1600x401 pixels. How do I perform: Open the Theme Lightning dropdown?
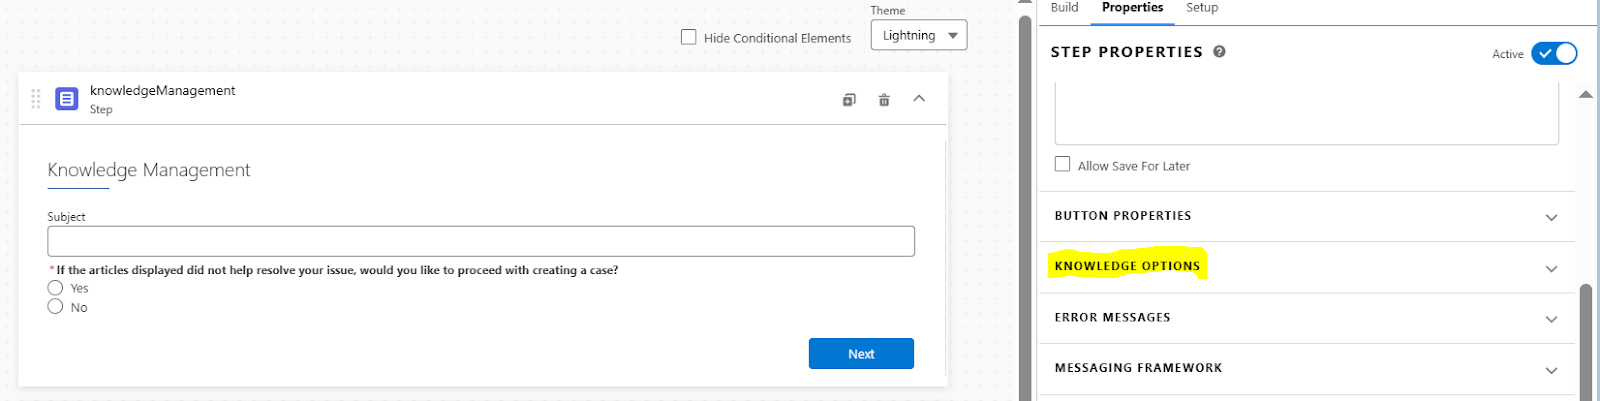pyautogui.click(x=919, y=35)
